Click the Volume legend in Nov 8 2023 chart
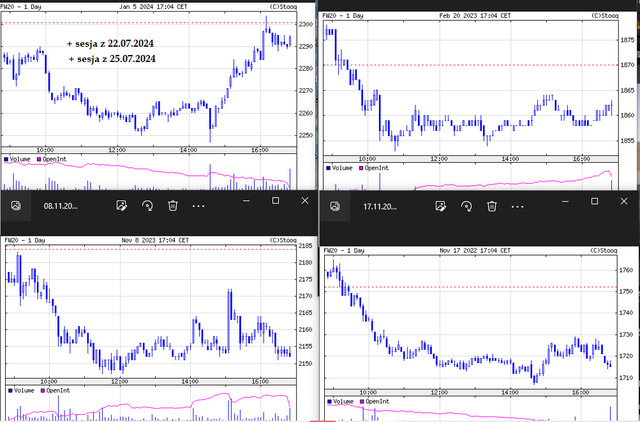The height and width of the screenshot is (422, 640). pyautogui.click(x=21, y=391)
